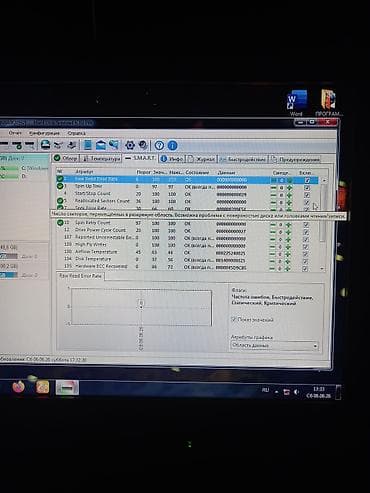The height and width of the screenshot is (493, 370).
Task: Sort by the Порог column header
Action: pos(143,172)
